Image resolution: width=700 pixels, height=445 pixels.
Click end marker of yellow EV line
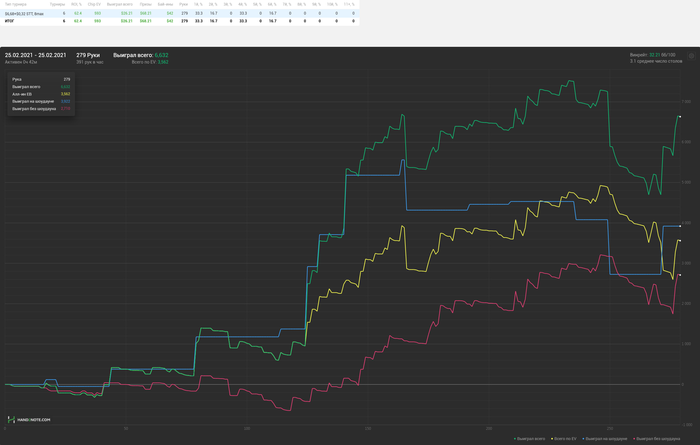point(680,241)
